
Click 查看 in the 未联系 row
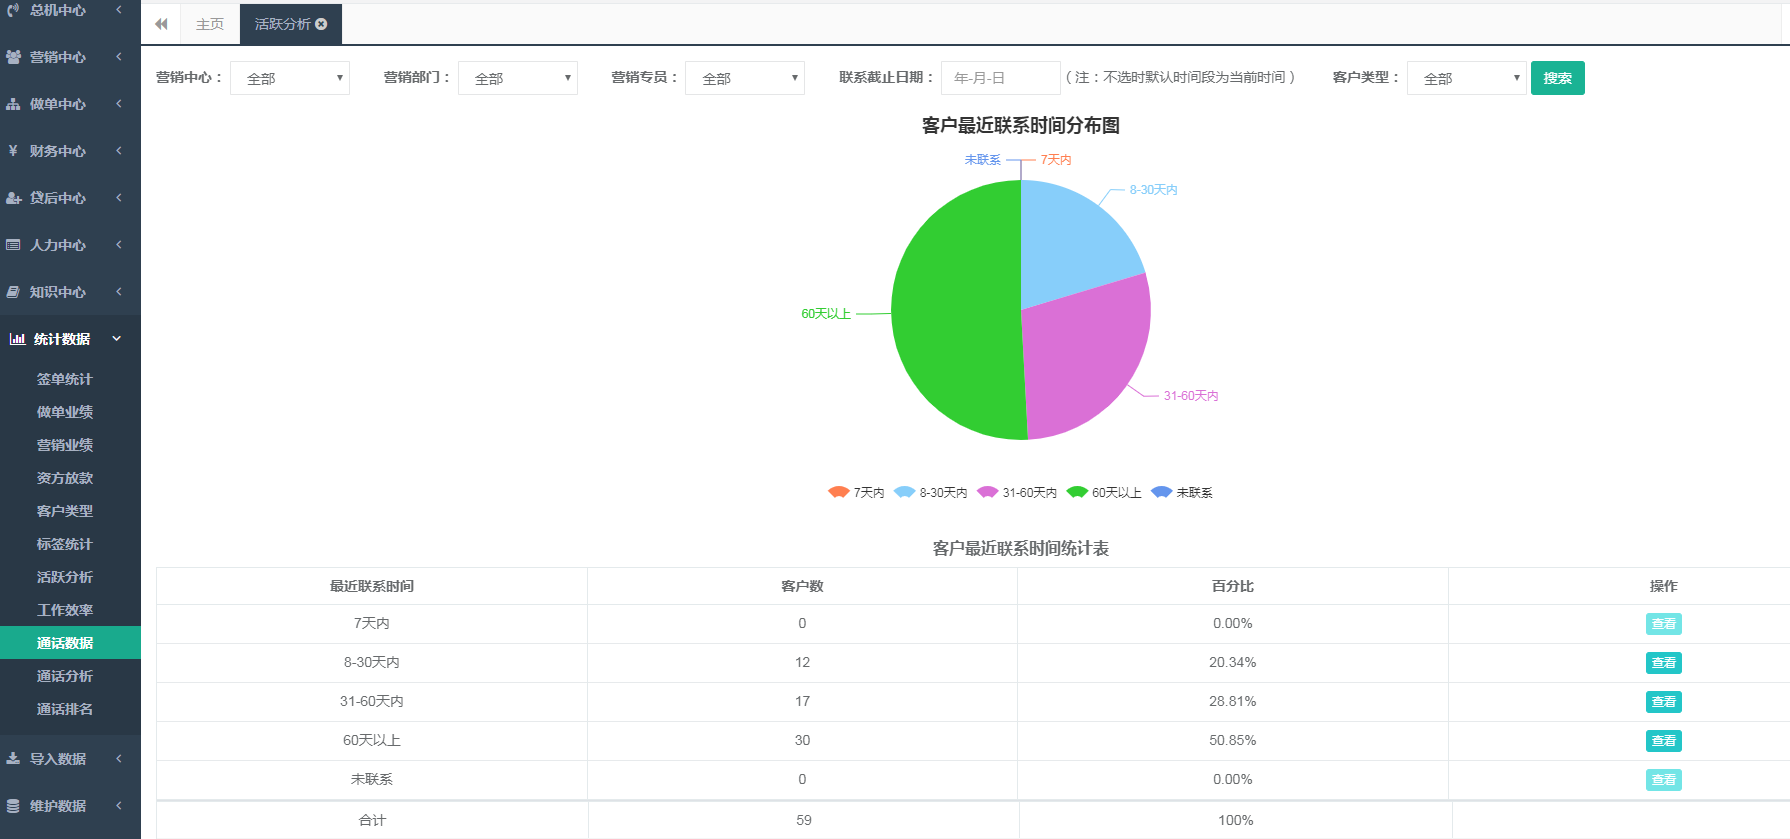(x=1664, y=780)
